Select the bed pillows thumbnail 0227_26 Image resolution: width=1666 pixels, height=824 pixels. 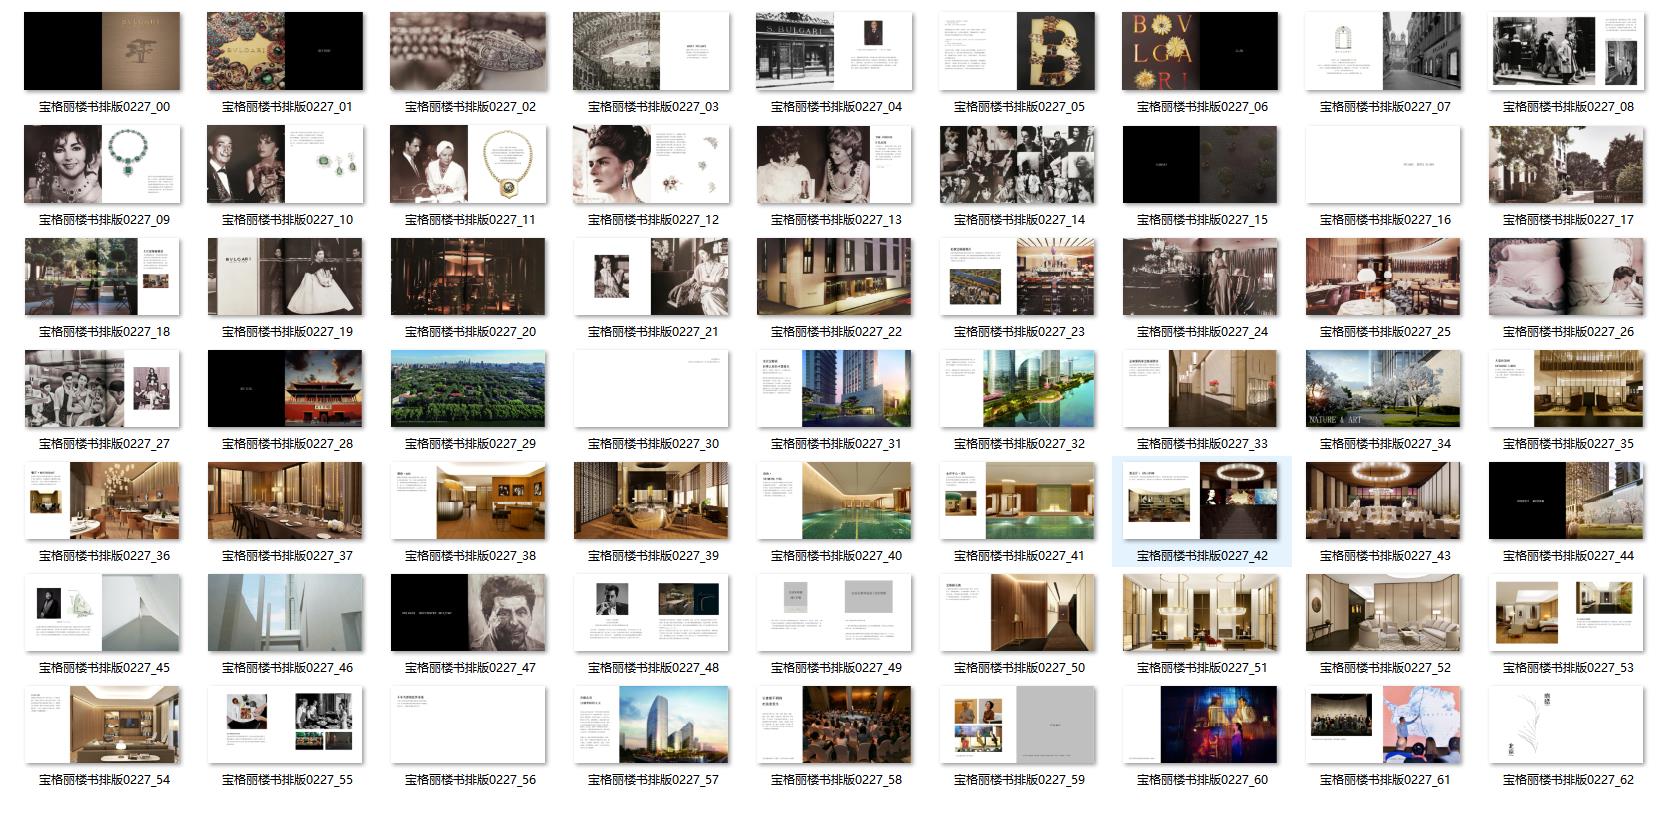pyautogui.click(x=1566, y=276)
